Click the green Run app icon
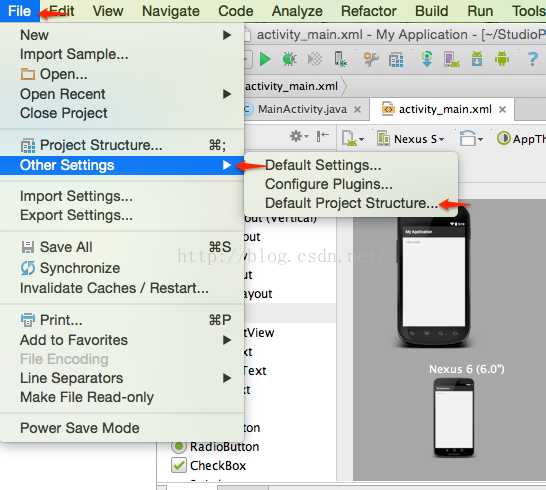546x490 pixels. (265, 59)
